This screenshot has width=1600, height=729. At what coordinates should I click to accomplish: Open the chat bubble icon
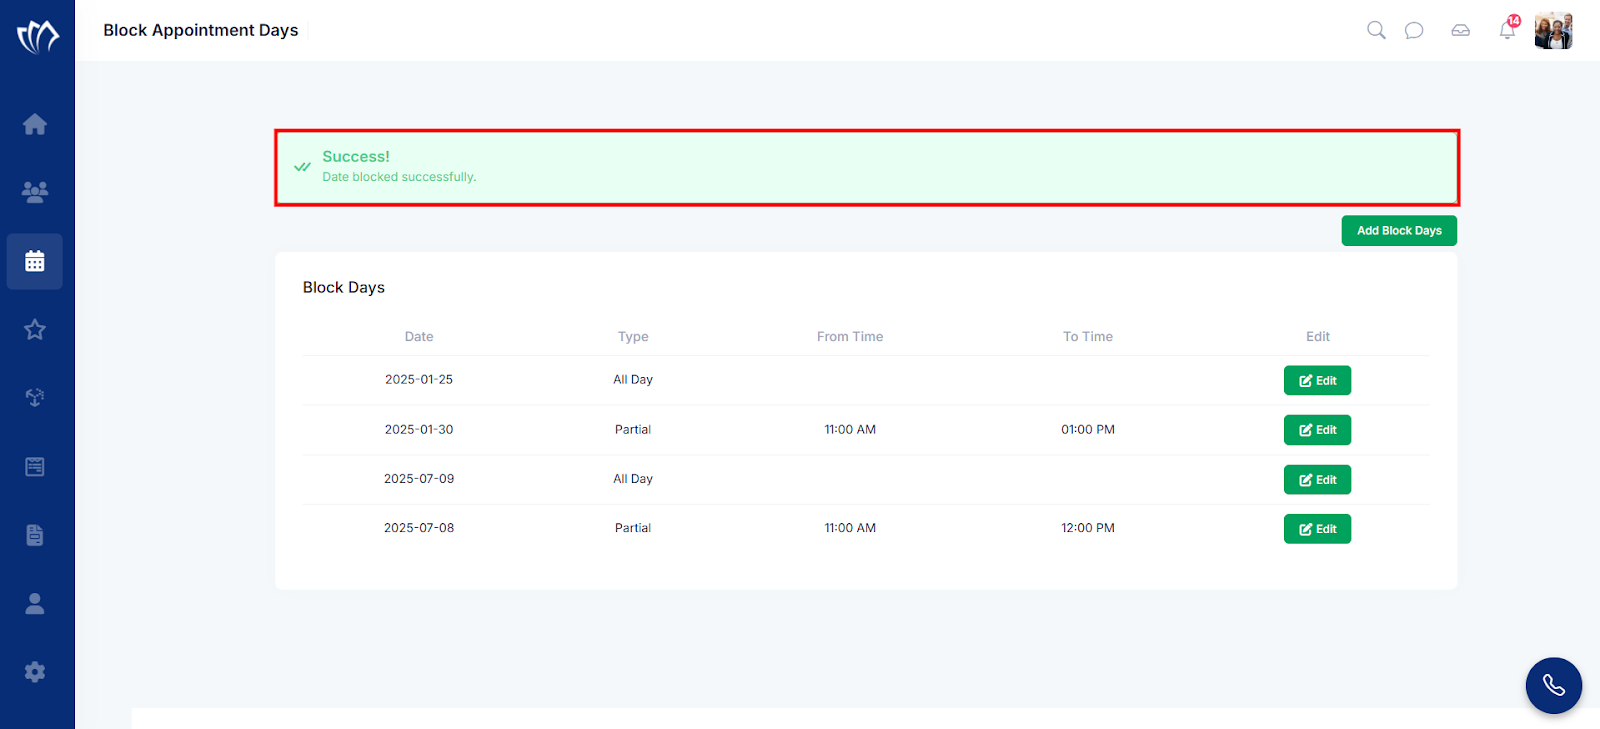tap(1414, 30)
